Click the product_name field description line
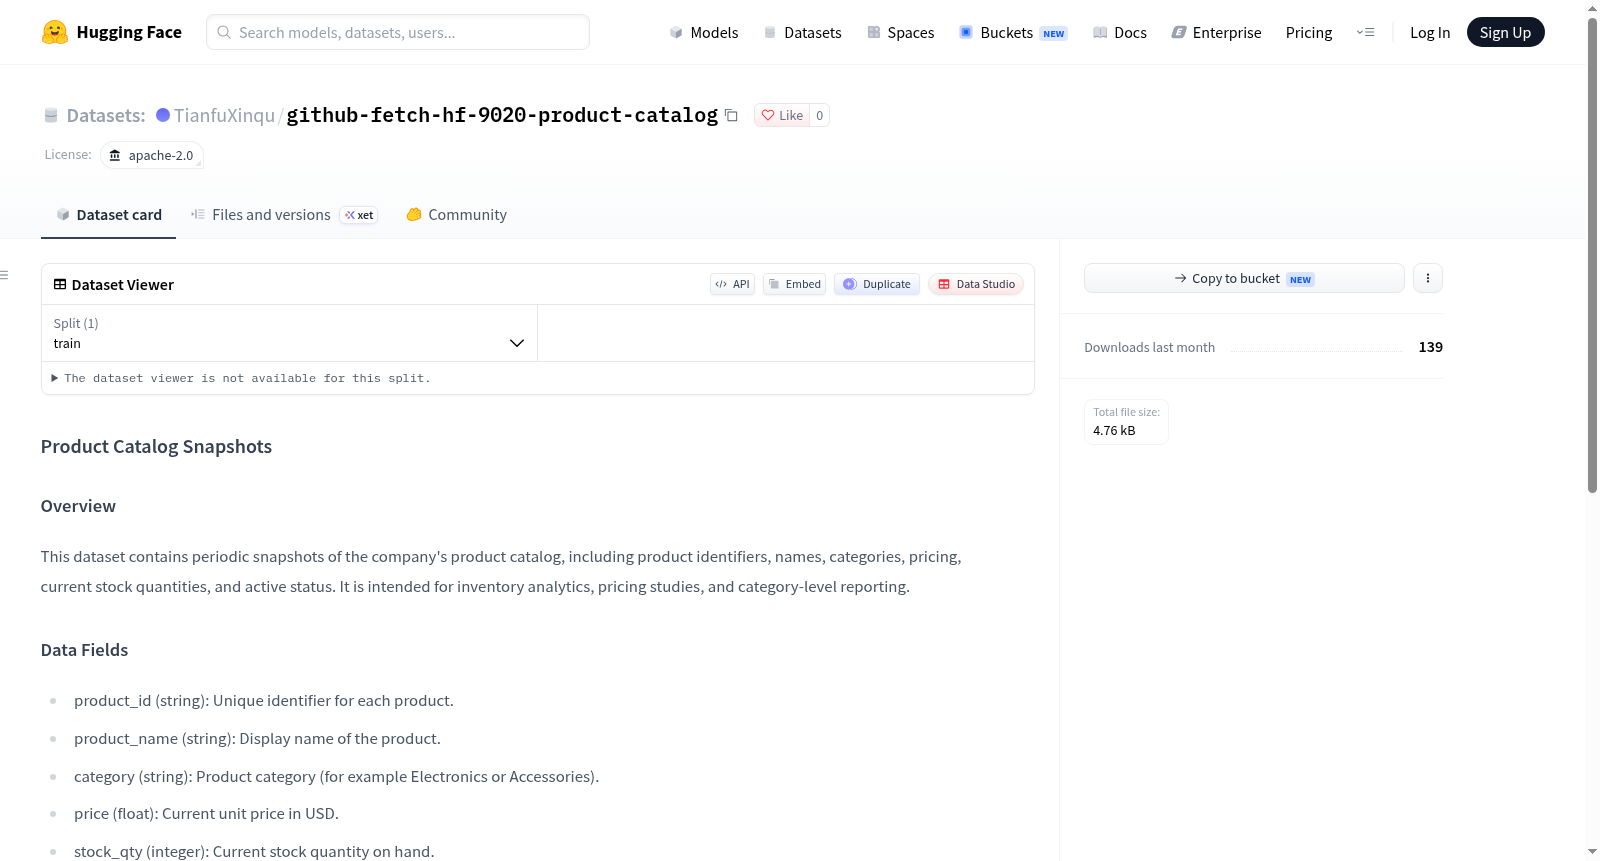 (x=257, y=738)
